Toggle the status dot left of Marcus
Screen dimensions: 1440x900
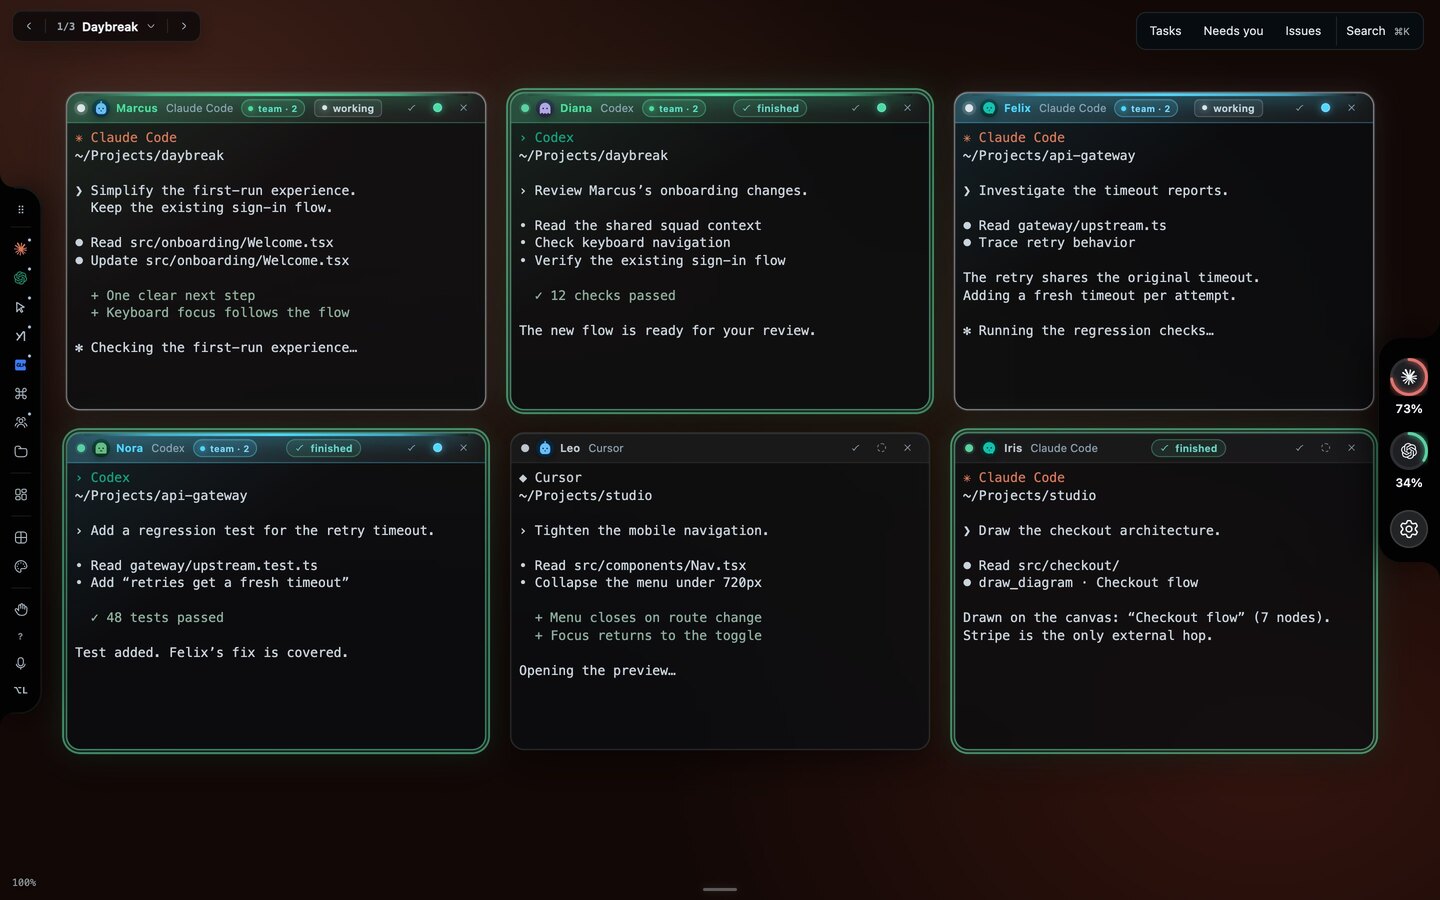tap(81, 108)
